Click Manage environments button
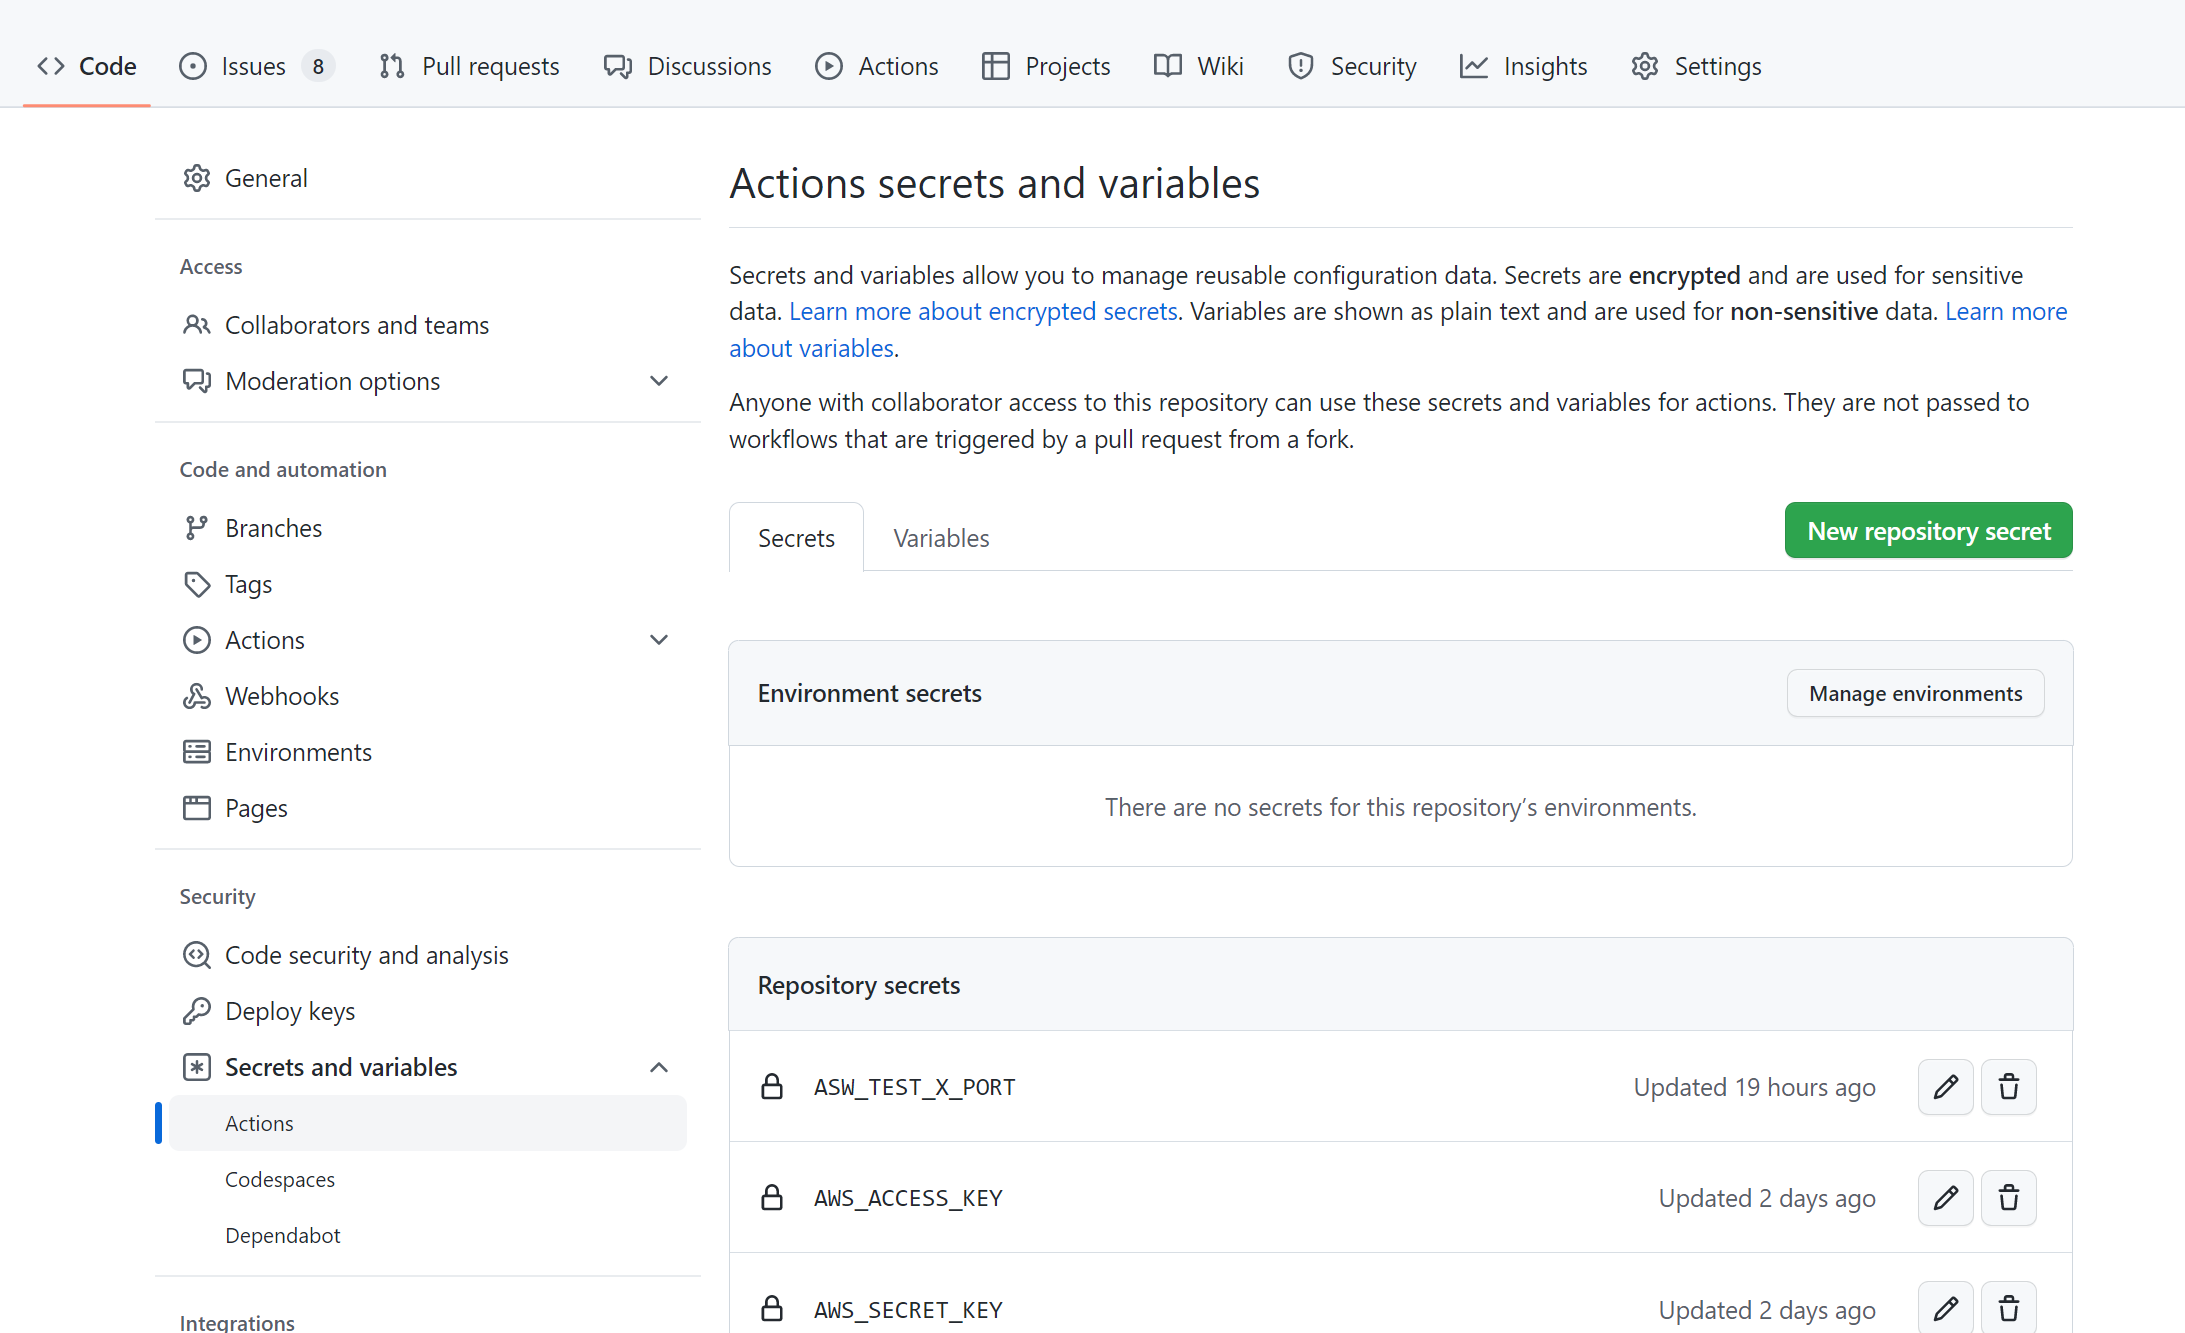Image resolution: width=2185 pixels, height=1333 pixels. pos(1915,693)
